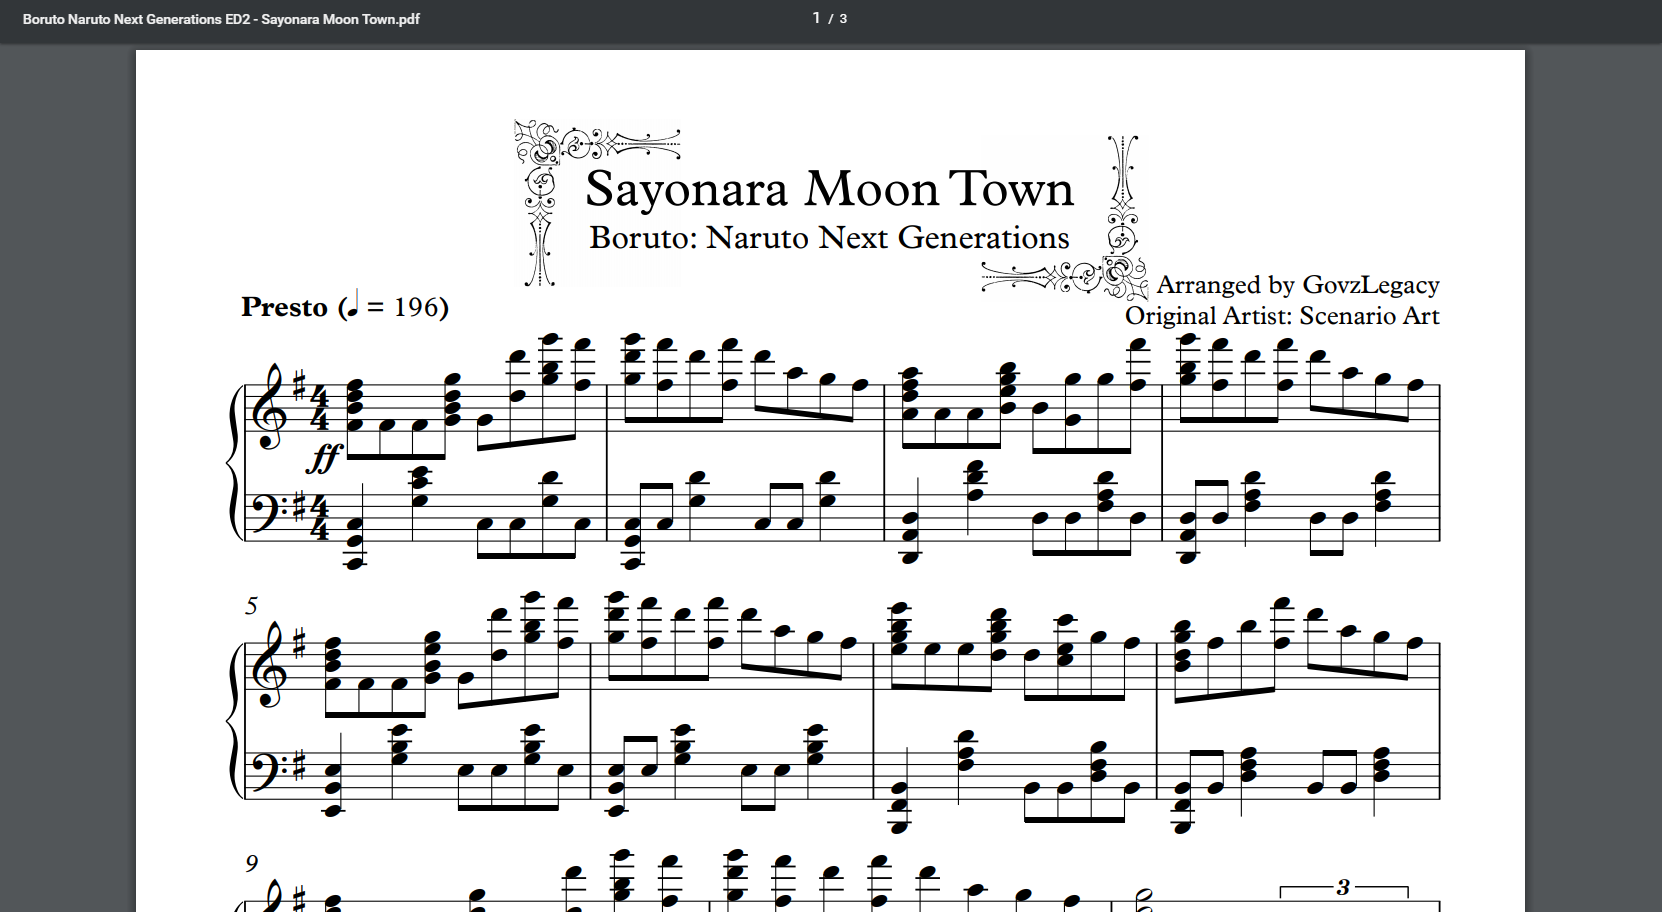Click the second system's bass clef
The image size is (1662, 912).
(267, 768)
